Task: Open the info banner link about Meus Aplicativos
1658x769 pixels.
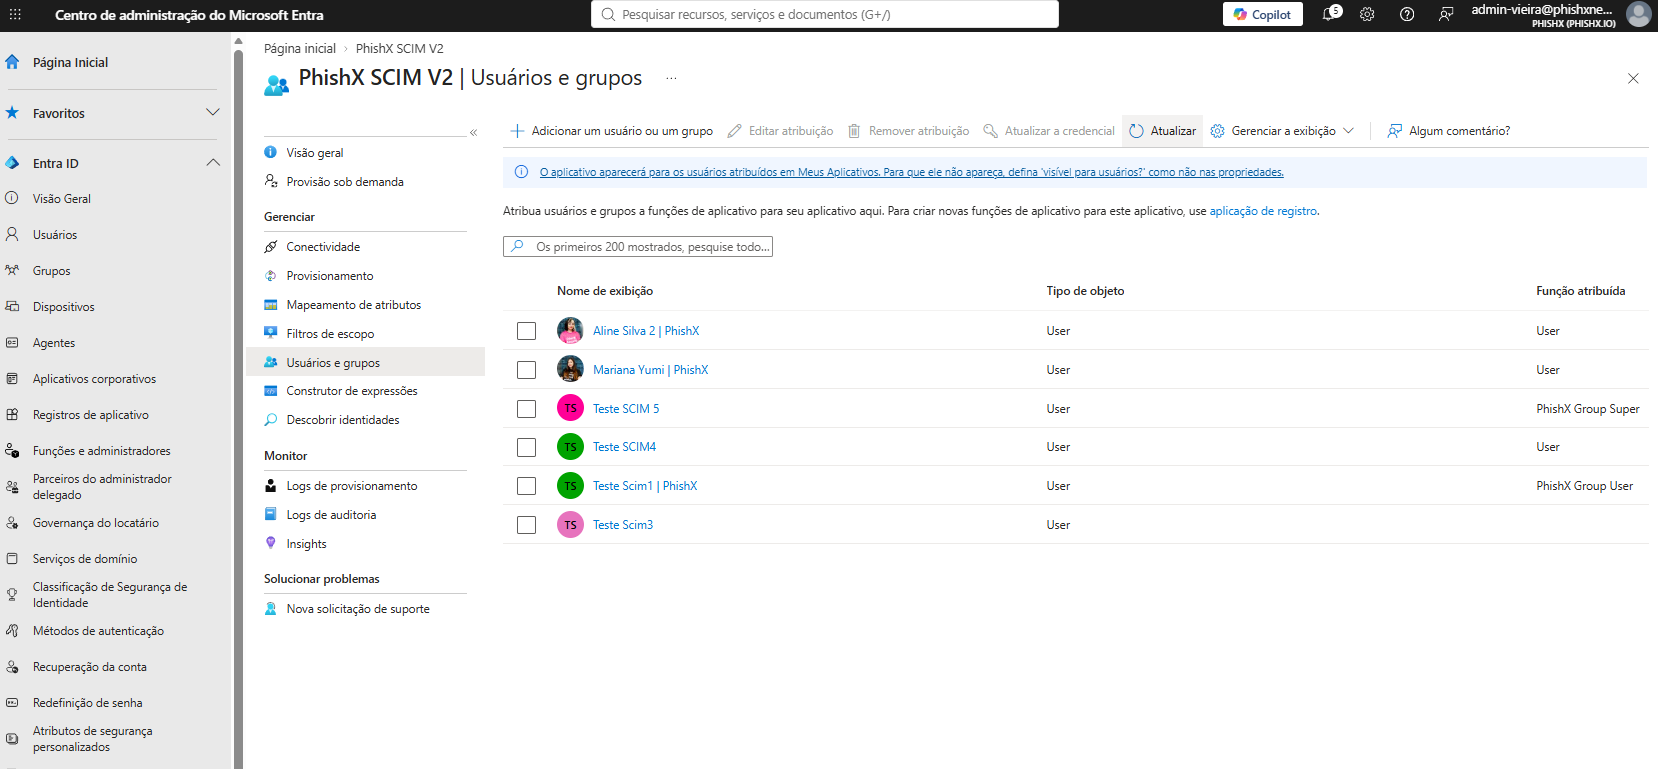Action: pos(911,172)
